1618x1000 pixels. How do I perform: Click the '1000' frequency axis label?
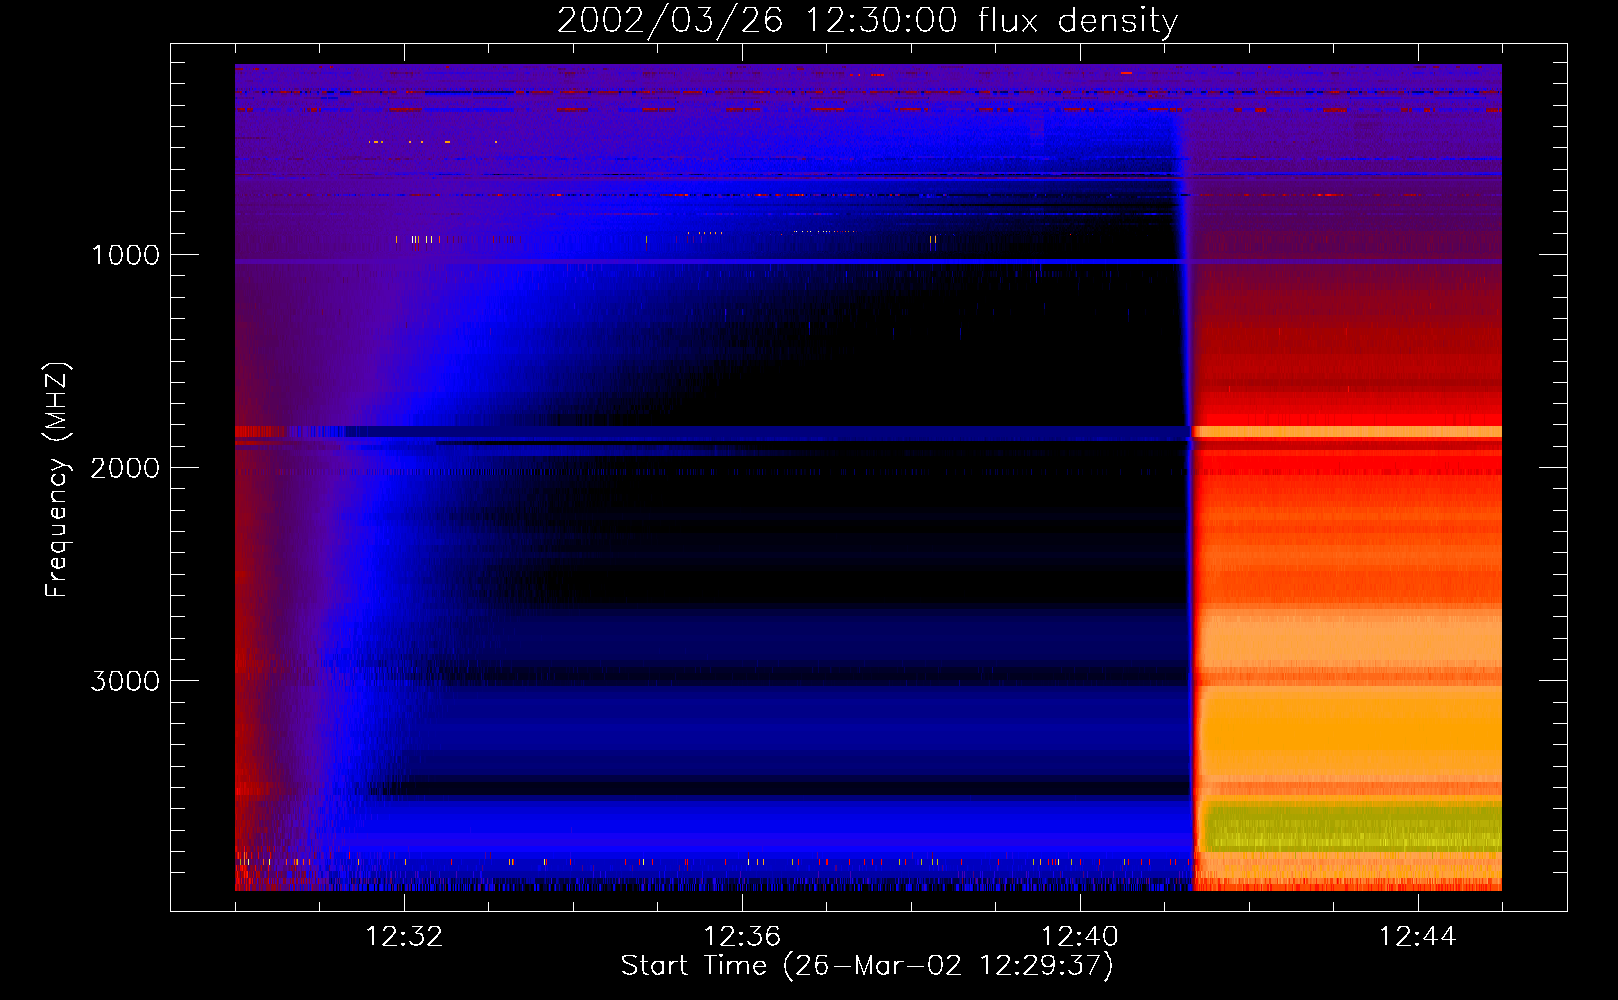tap(125, 255)
